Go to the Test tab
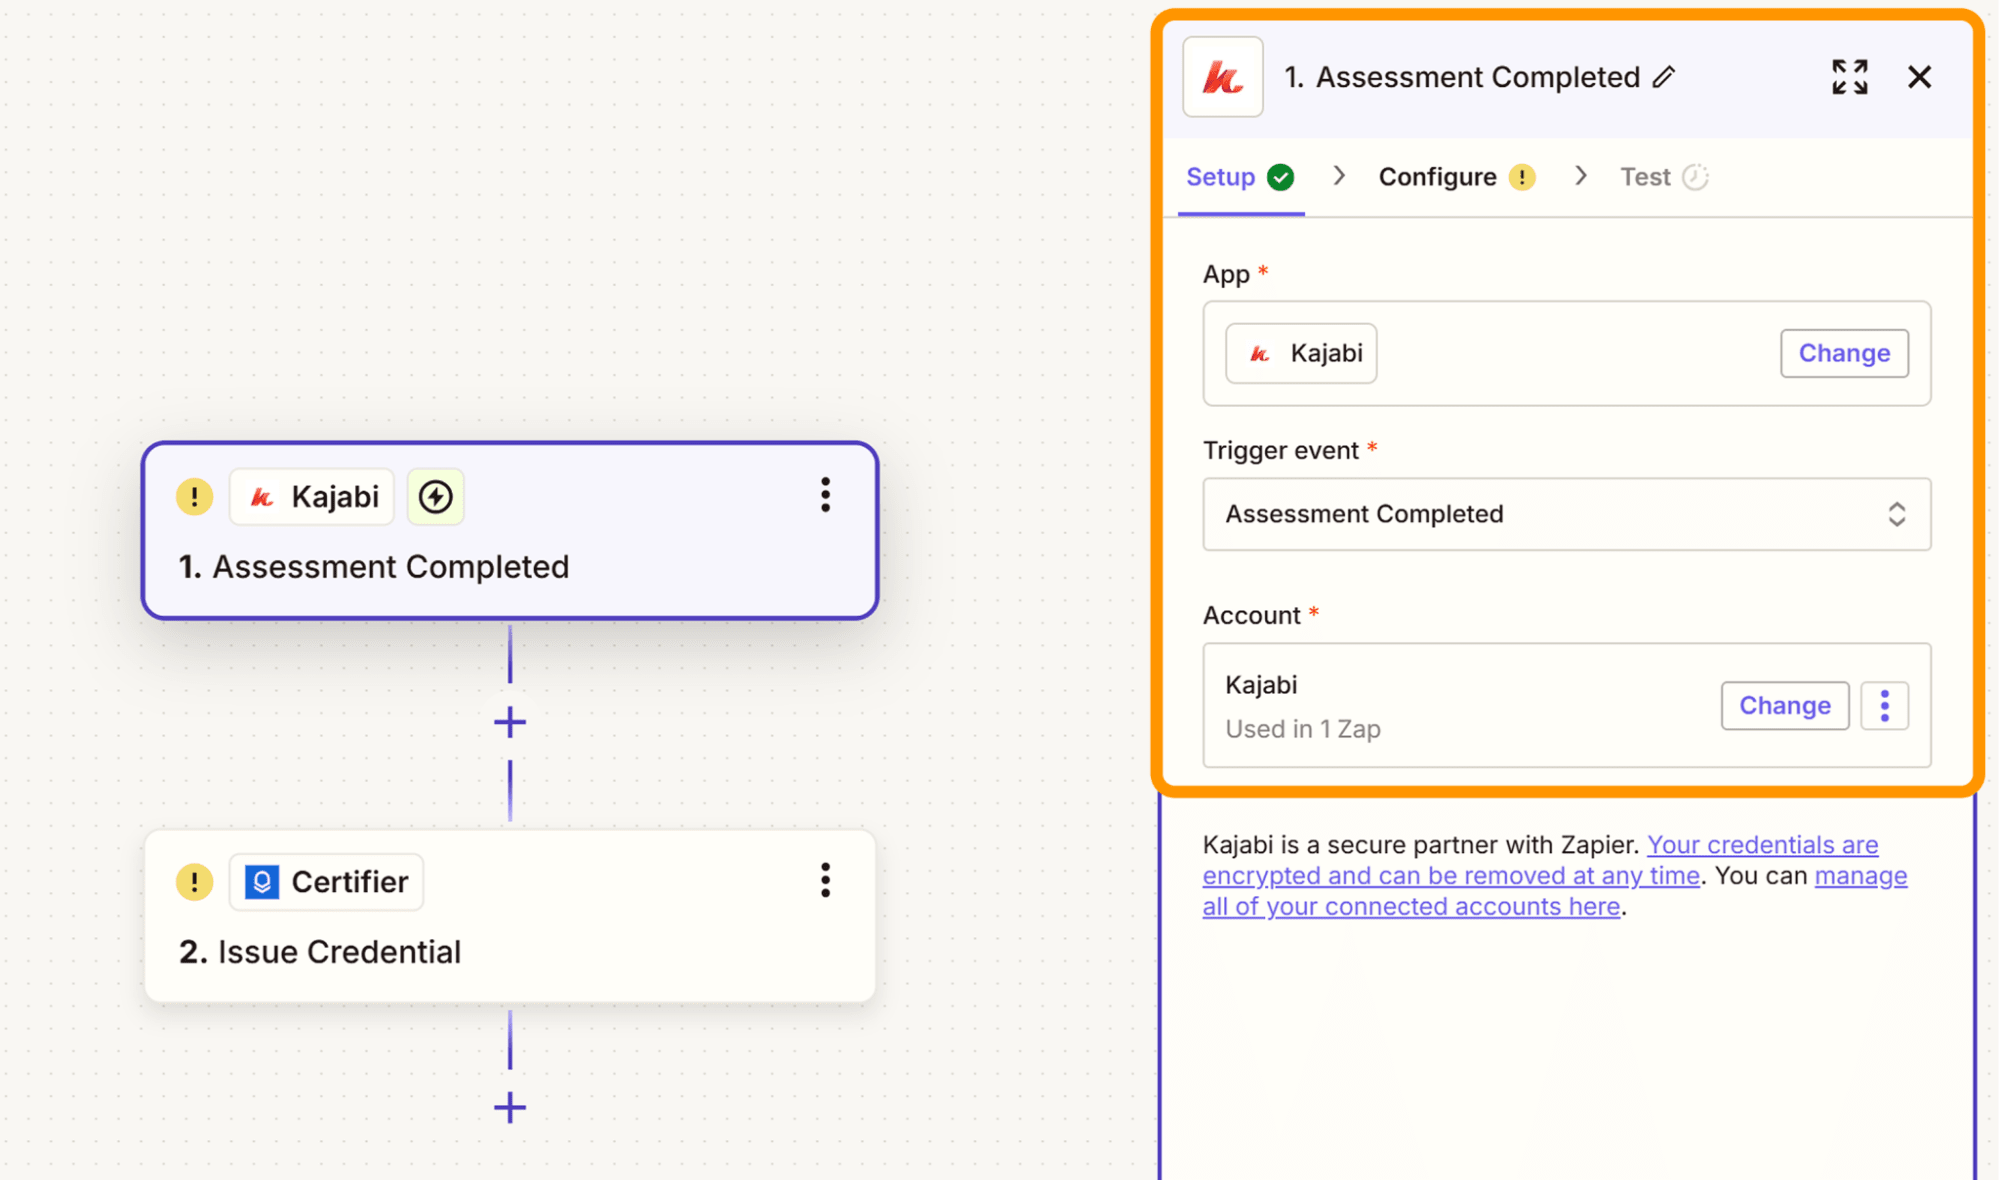Image resolution: width=1999 pixels, height=1181 pixels. click(1664, 177)
